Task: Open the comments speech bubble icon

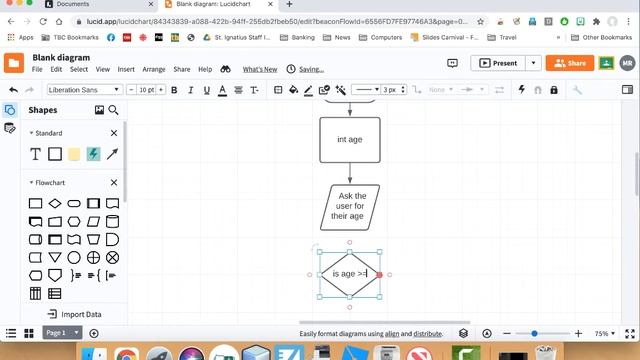Action: click(452, 63)
